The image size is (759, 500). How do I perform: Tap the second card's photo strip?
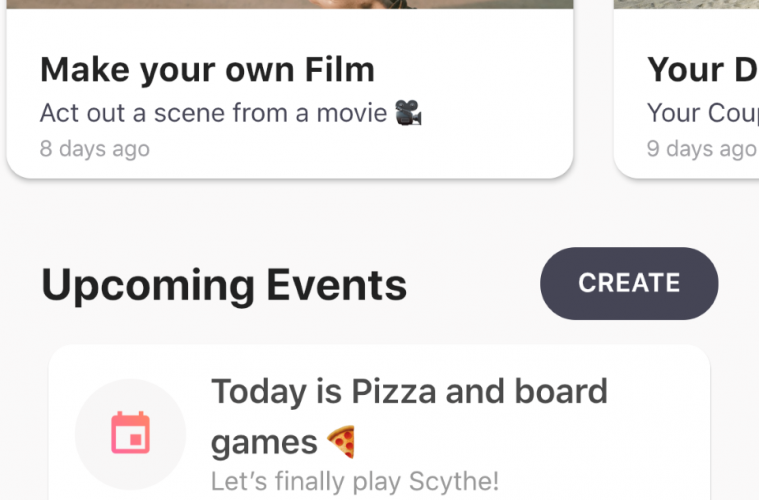(x=687, y=4)
